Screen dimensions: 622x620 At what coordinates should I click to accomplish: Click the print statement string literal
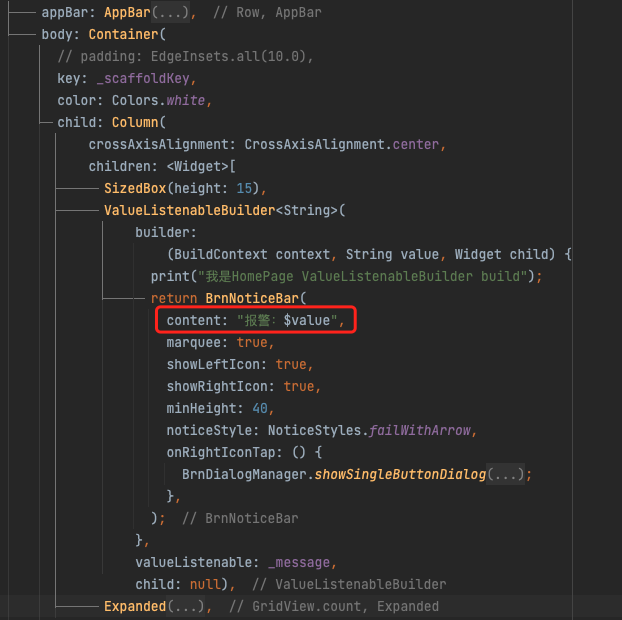363,276
